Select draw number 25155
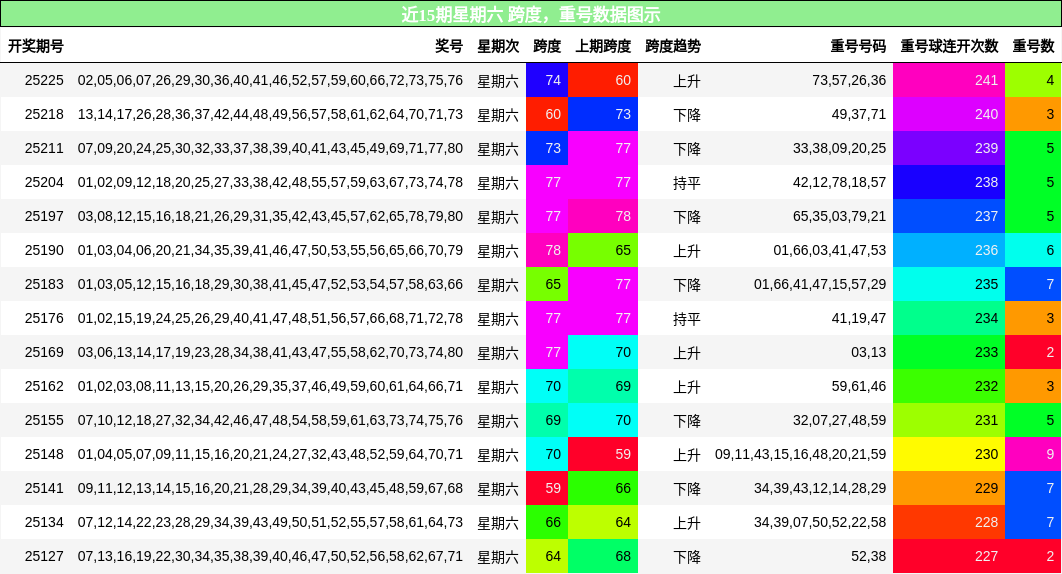This screenshot has height=574, width=1062. [44, 420]
